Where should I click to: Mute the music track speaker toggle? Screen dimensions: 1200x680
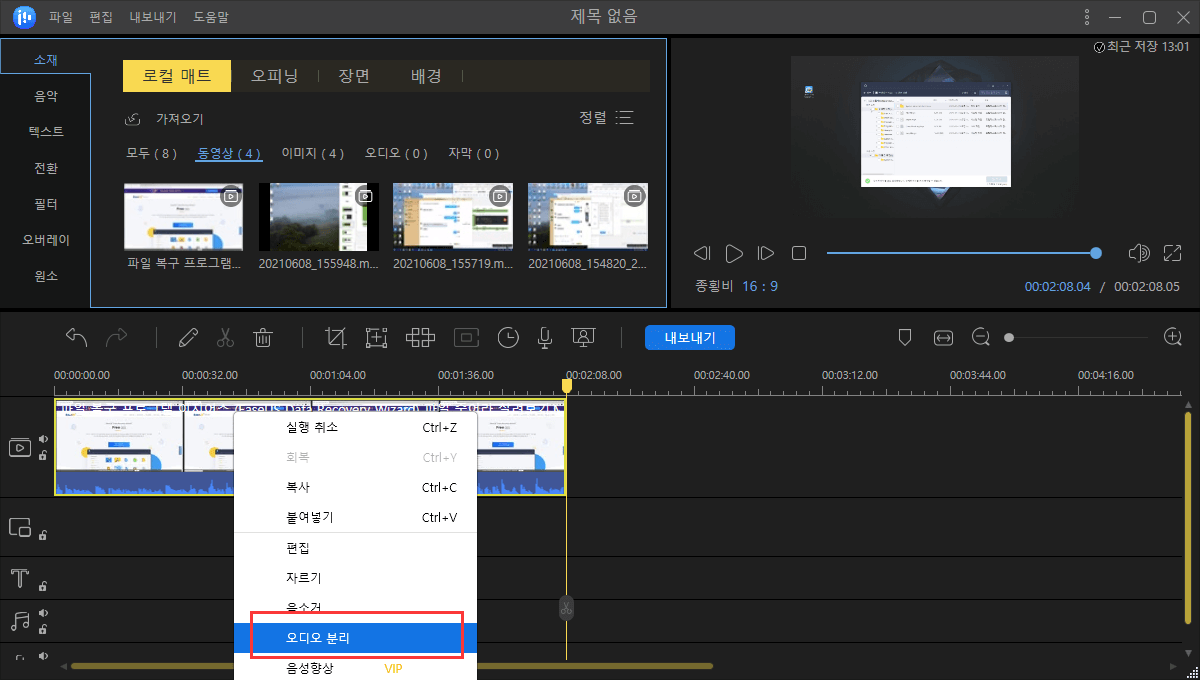coord(43,614)
